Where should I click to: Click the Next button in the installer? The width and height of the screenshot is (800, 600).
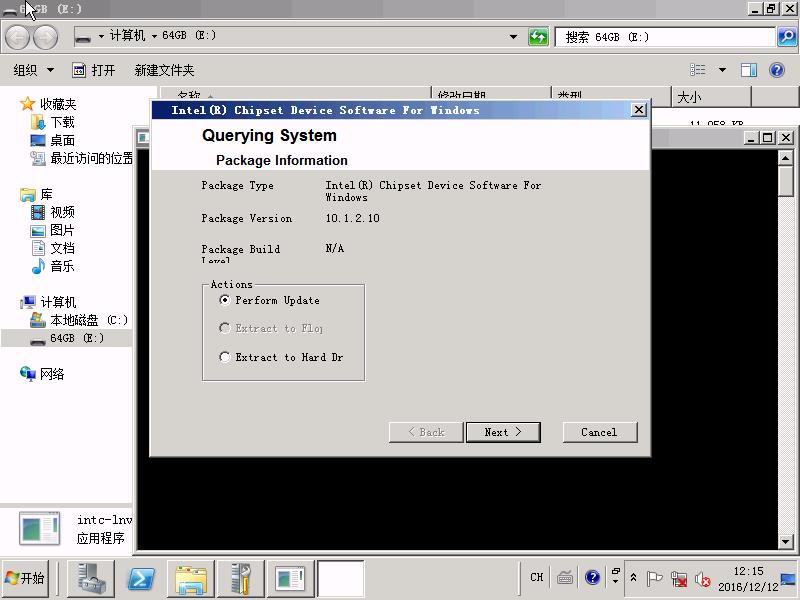click(x=503, y=432)
